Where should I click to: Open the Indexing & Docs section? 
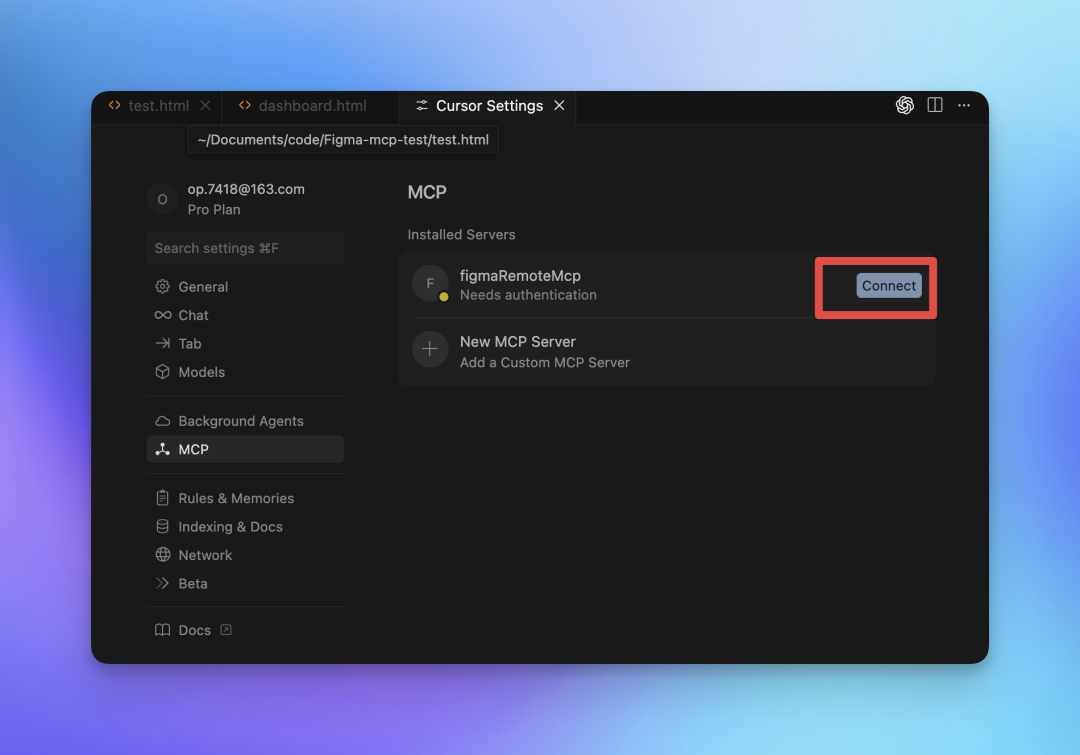[x=230, y=527]
